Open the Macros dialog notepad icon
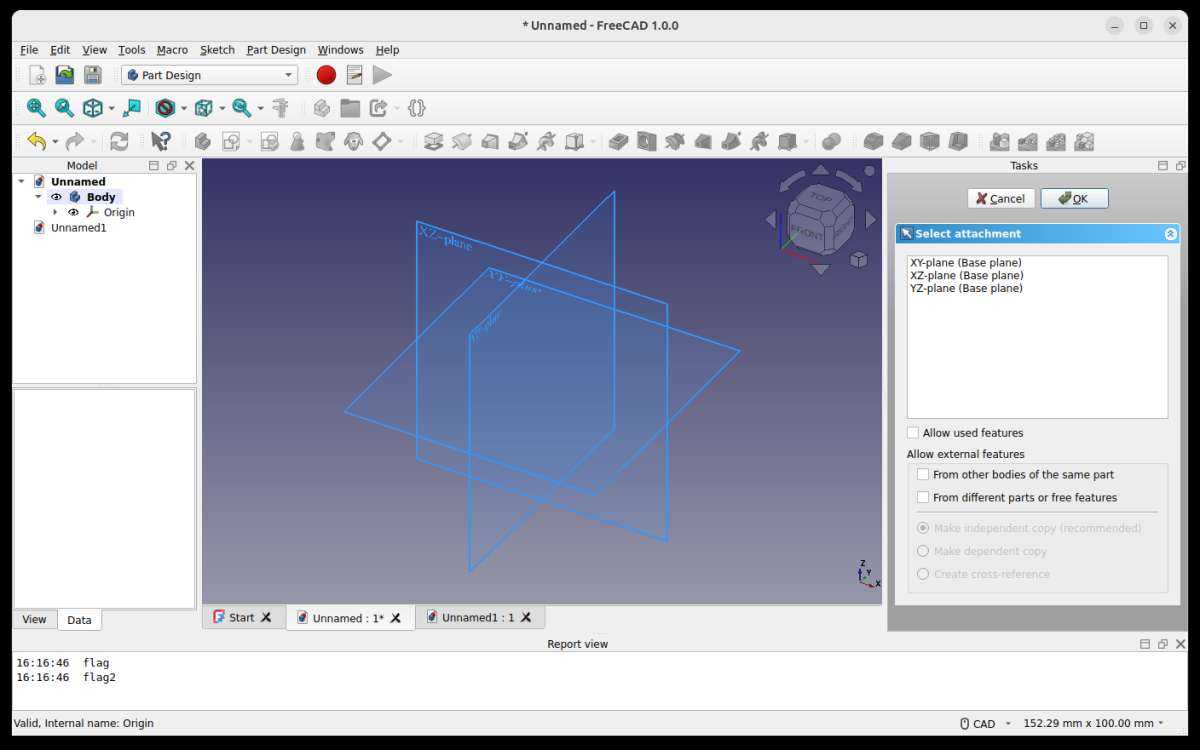Image resolution: width=1200 pixels, height=750 pixels. pyautogui.click(x=354, y=75)
